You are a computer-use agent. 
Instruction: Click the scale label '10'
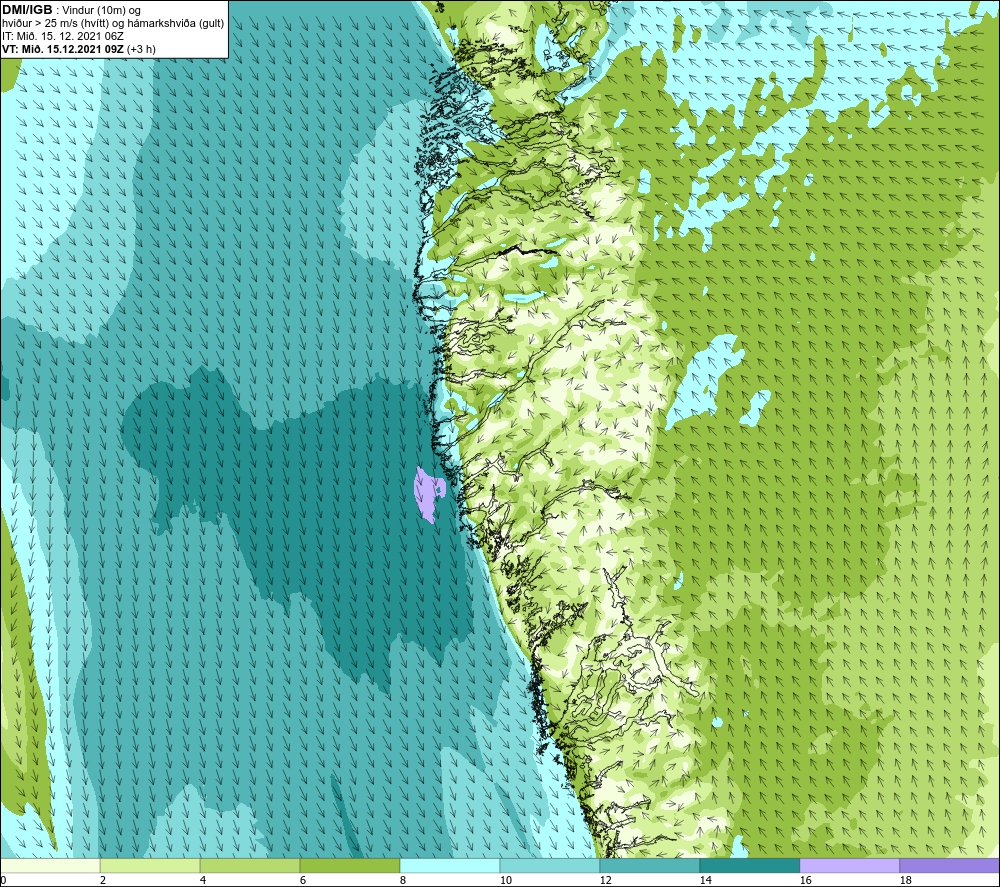point(506,881)
